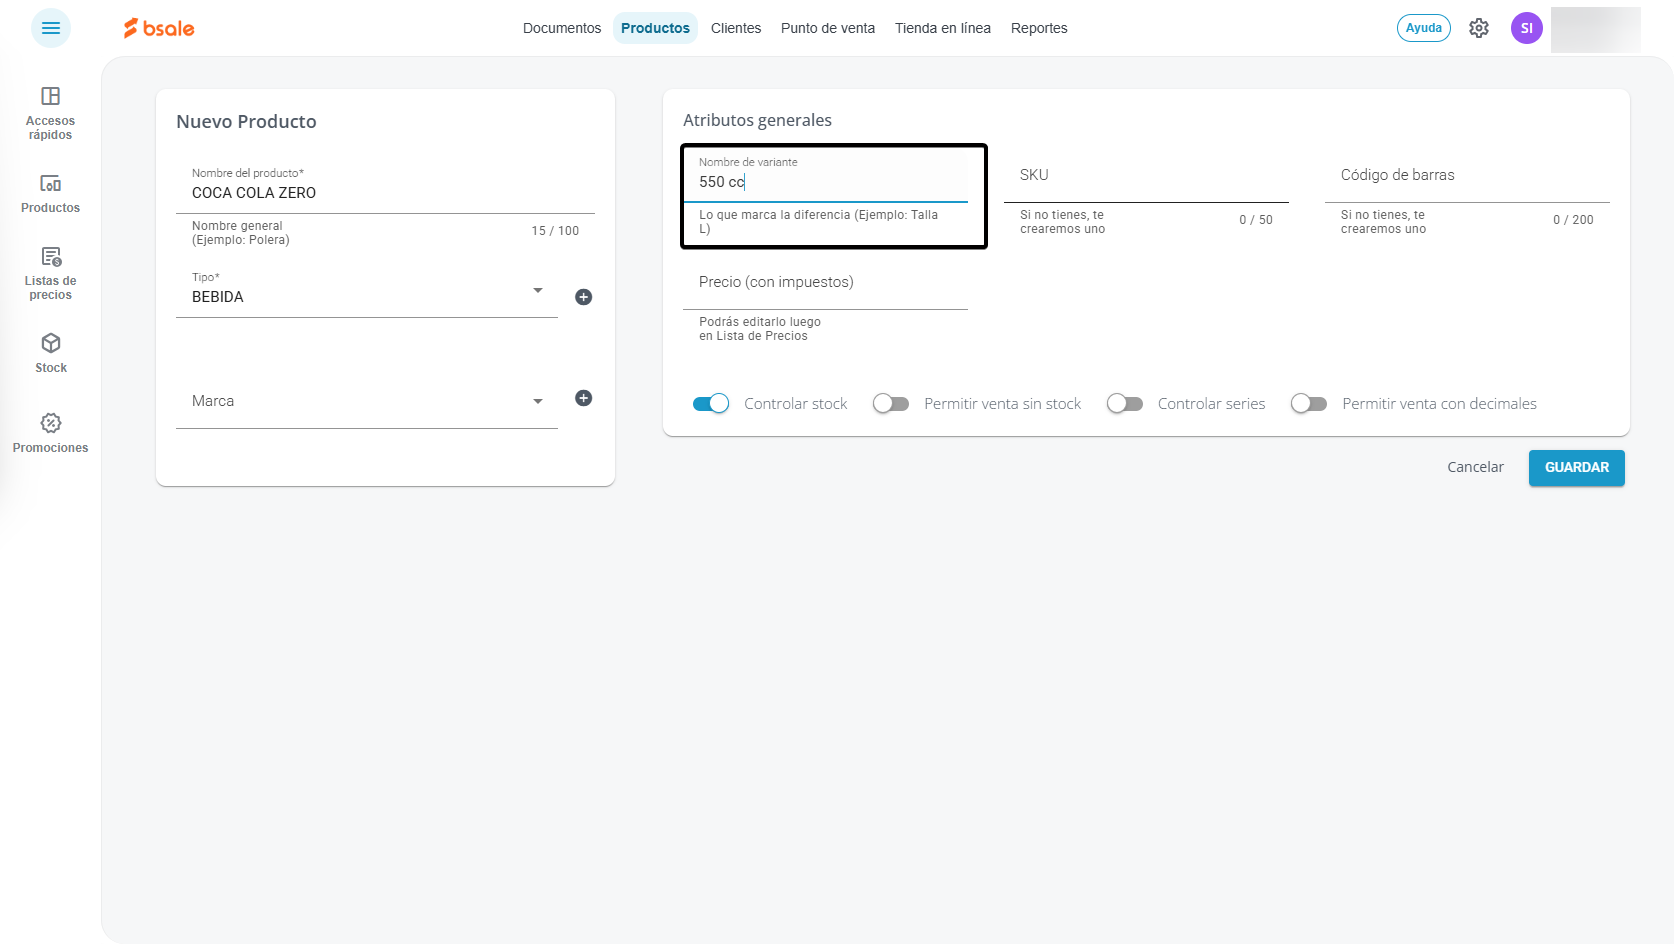Enable Permitir venta sin stock toggle

point(891,404)
